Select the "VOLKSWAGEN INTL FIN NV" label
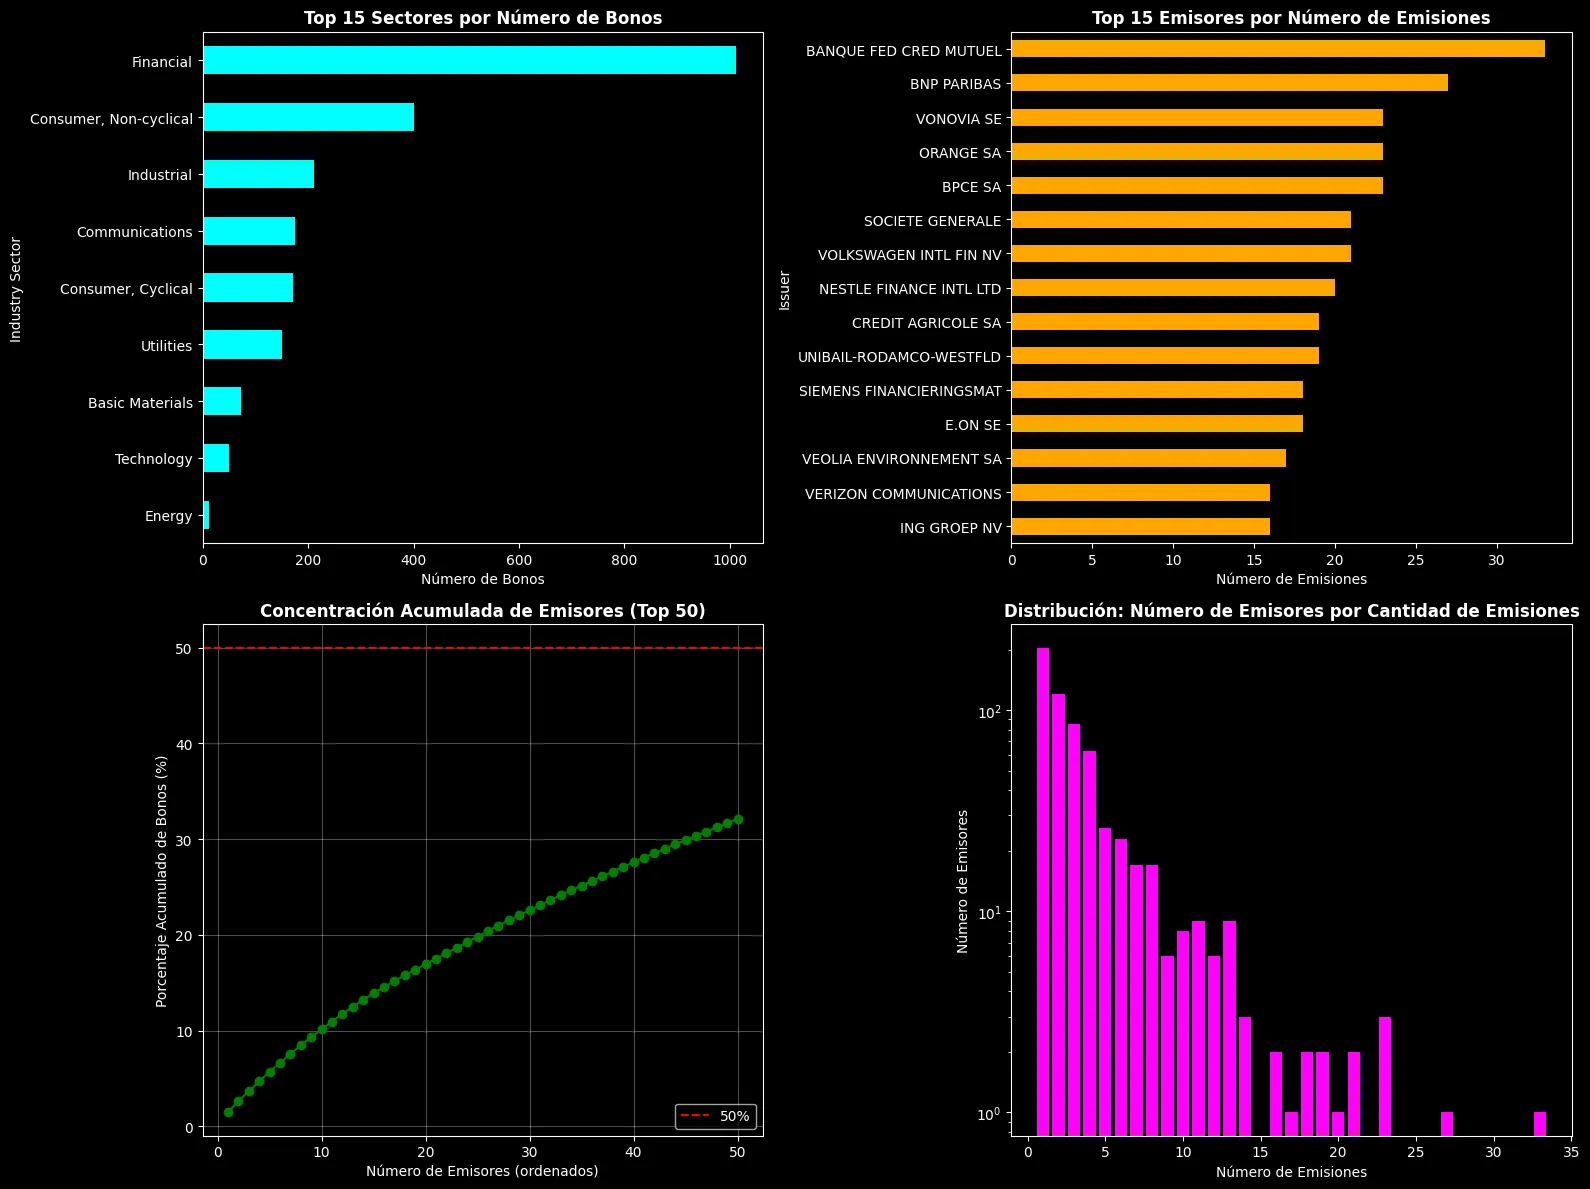 point(909,255)
